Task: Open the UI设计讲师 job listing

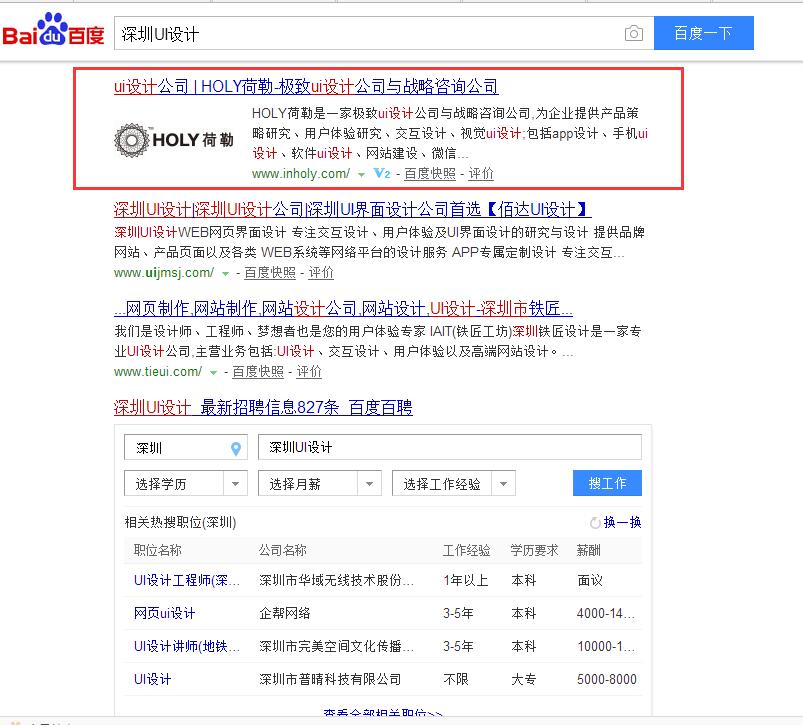Action: click(186, 646)
